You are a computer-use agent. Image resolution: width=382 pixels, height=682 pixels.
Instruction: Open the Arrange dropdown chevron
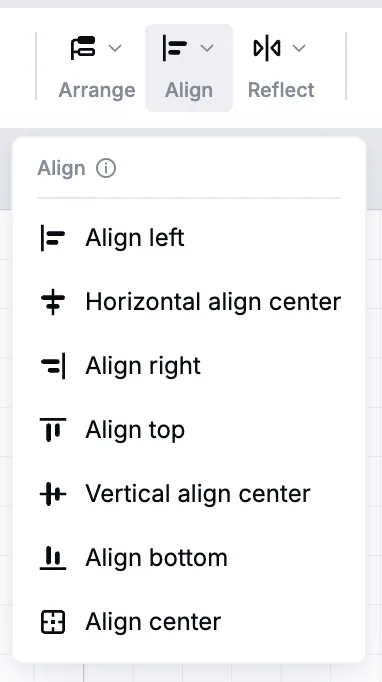point(115,48)
